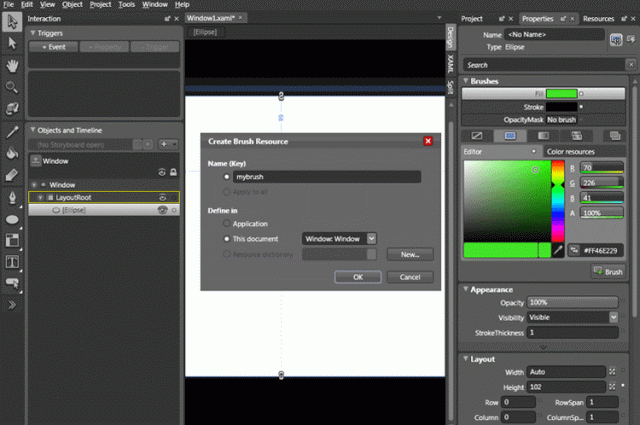Screen dimensions: 640x425
Task: Click the Properties view icon beside Name
Action: click(x=616, y=40)
